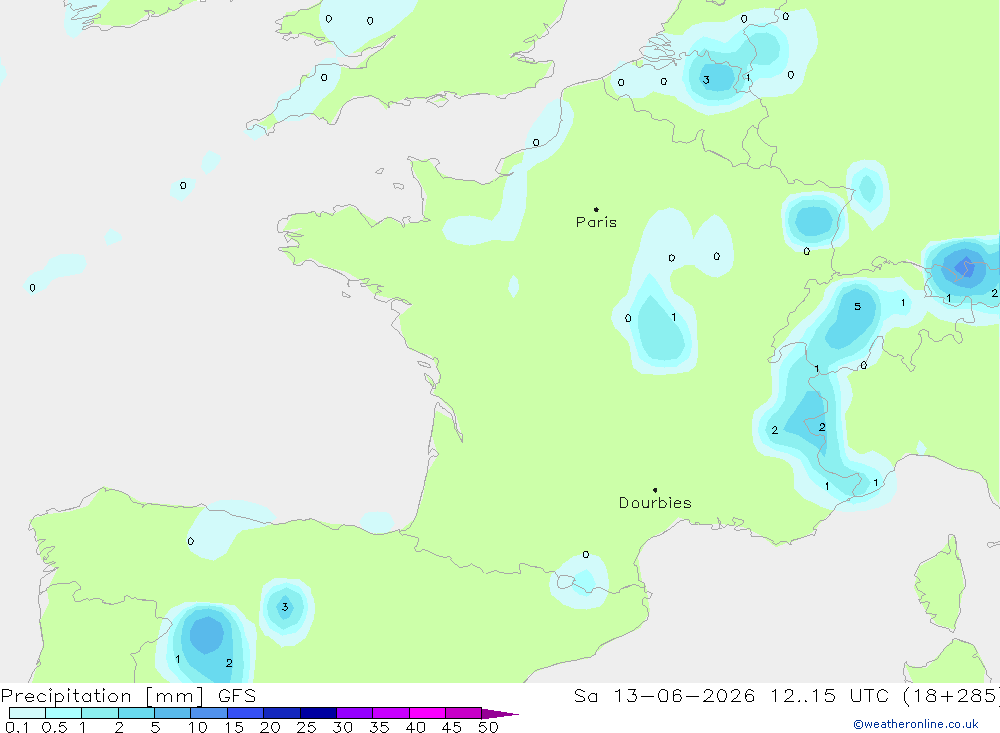1000x733 pixels.
Task: Click the '0' value on the Normandy coast
Action: pyautogui.click(x=536, y=142)
